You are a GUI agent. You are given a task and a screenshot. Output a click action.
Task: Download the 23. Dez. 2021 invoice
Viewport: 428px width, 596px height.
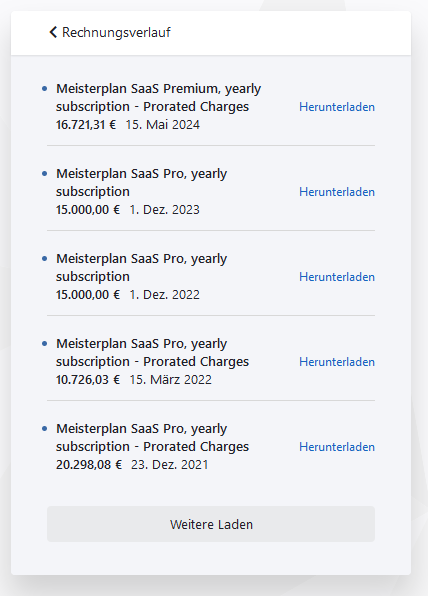337,447
